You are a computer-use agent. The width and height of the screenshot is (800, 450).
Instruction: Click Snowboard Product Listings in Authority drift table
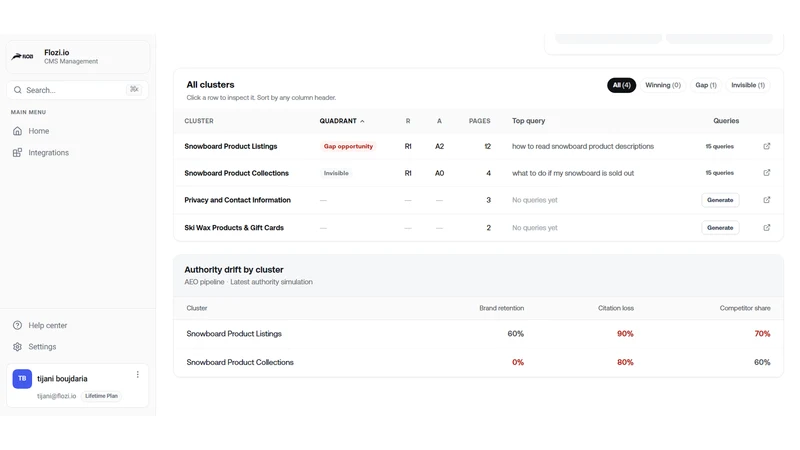tap(234, 334)
